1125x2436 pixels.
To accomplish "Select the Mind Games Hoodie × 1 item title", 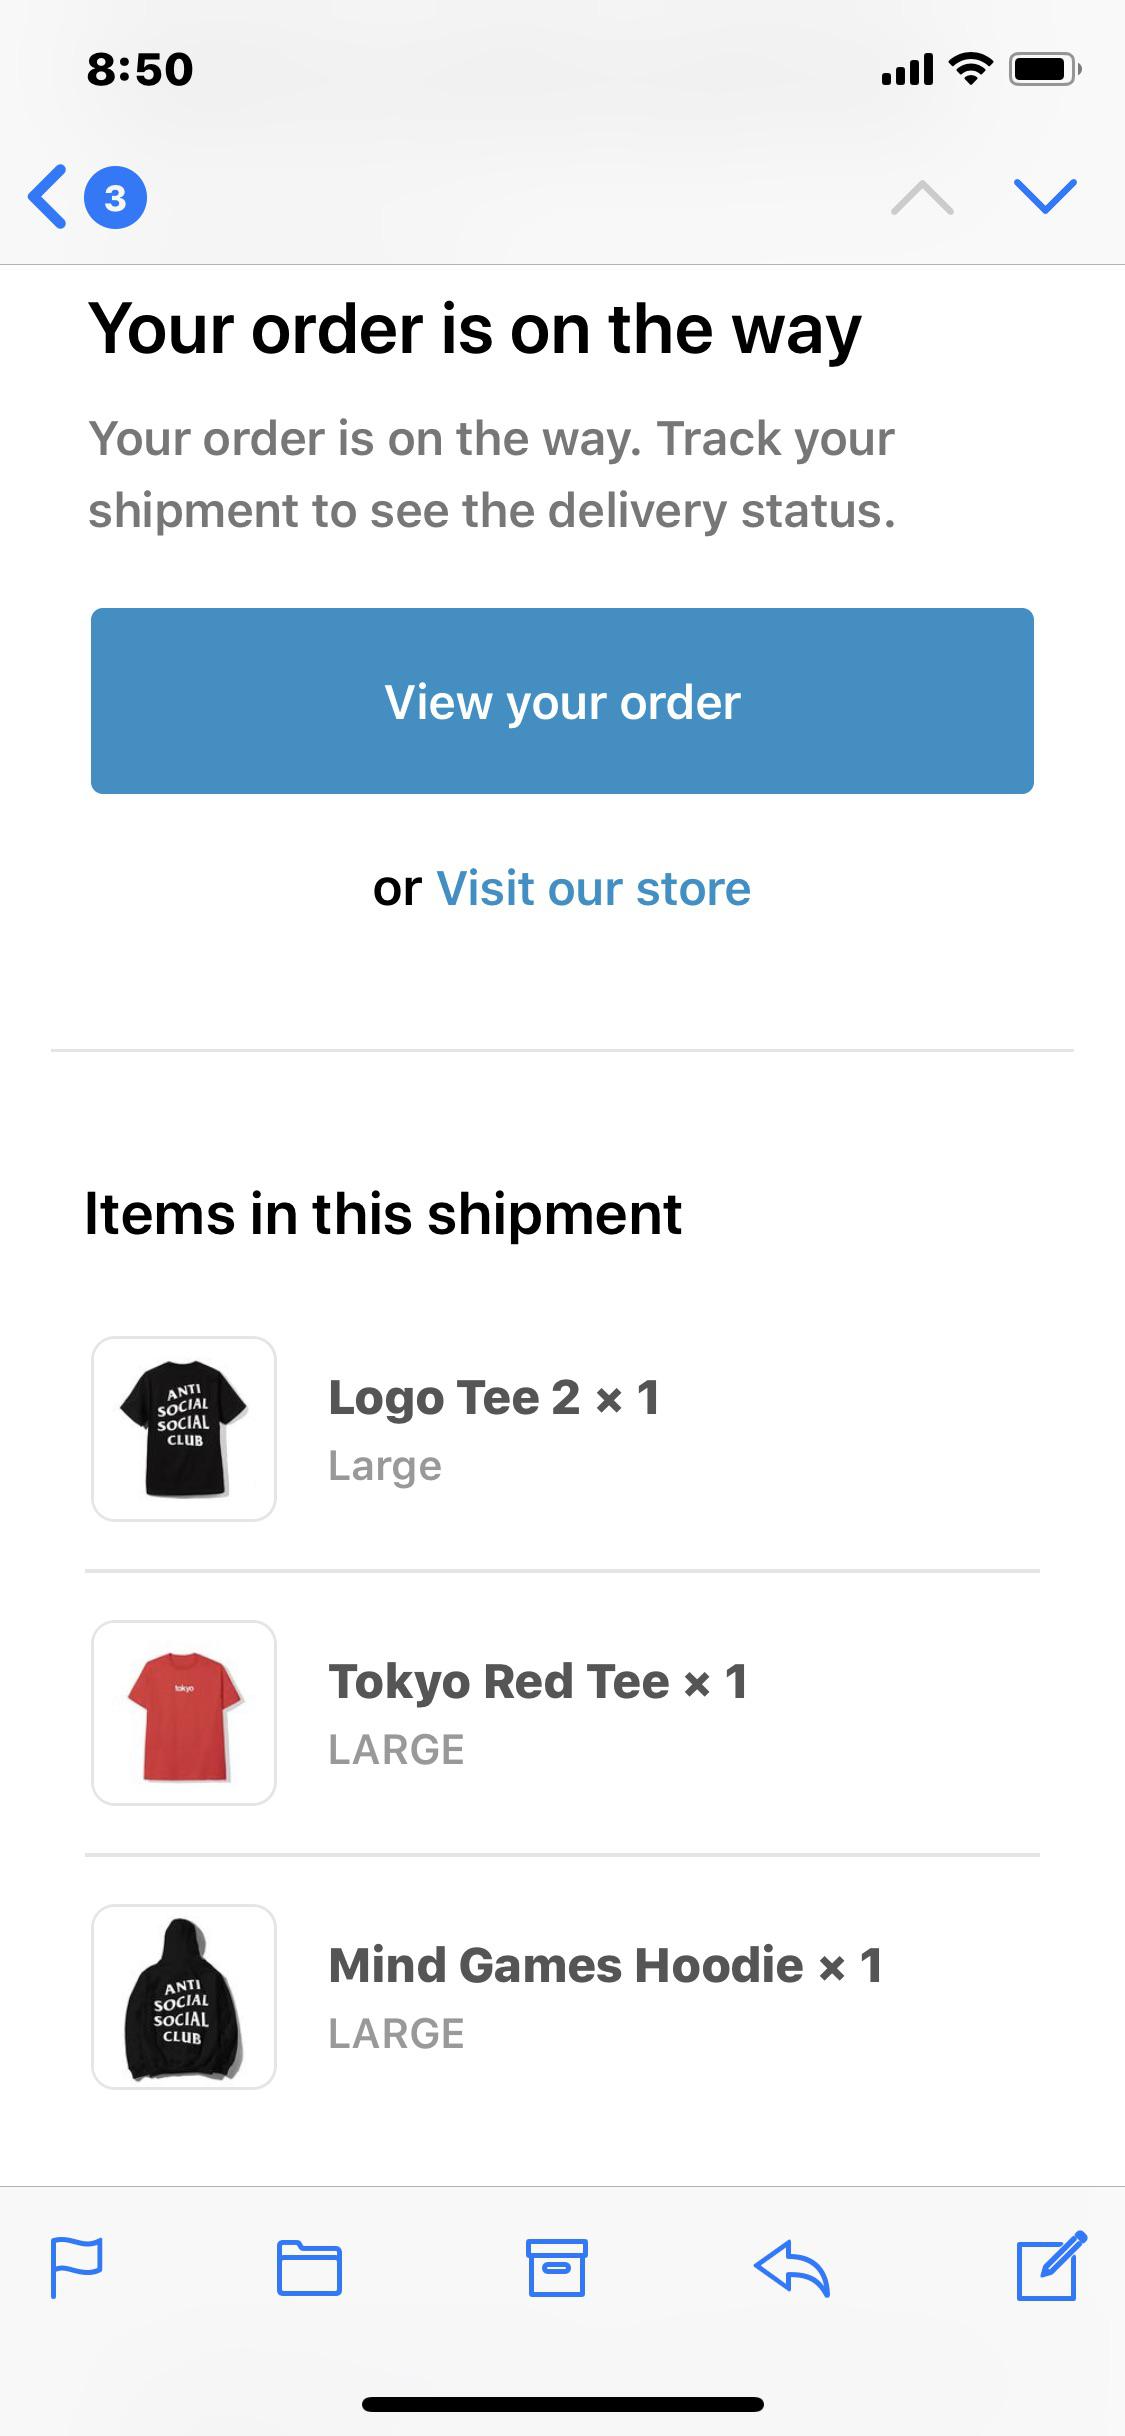I will tap(605, 1965).
